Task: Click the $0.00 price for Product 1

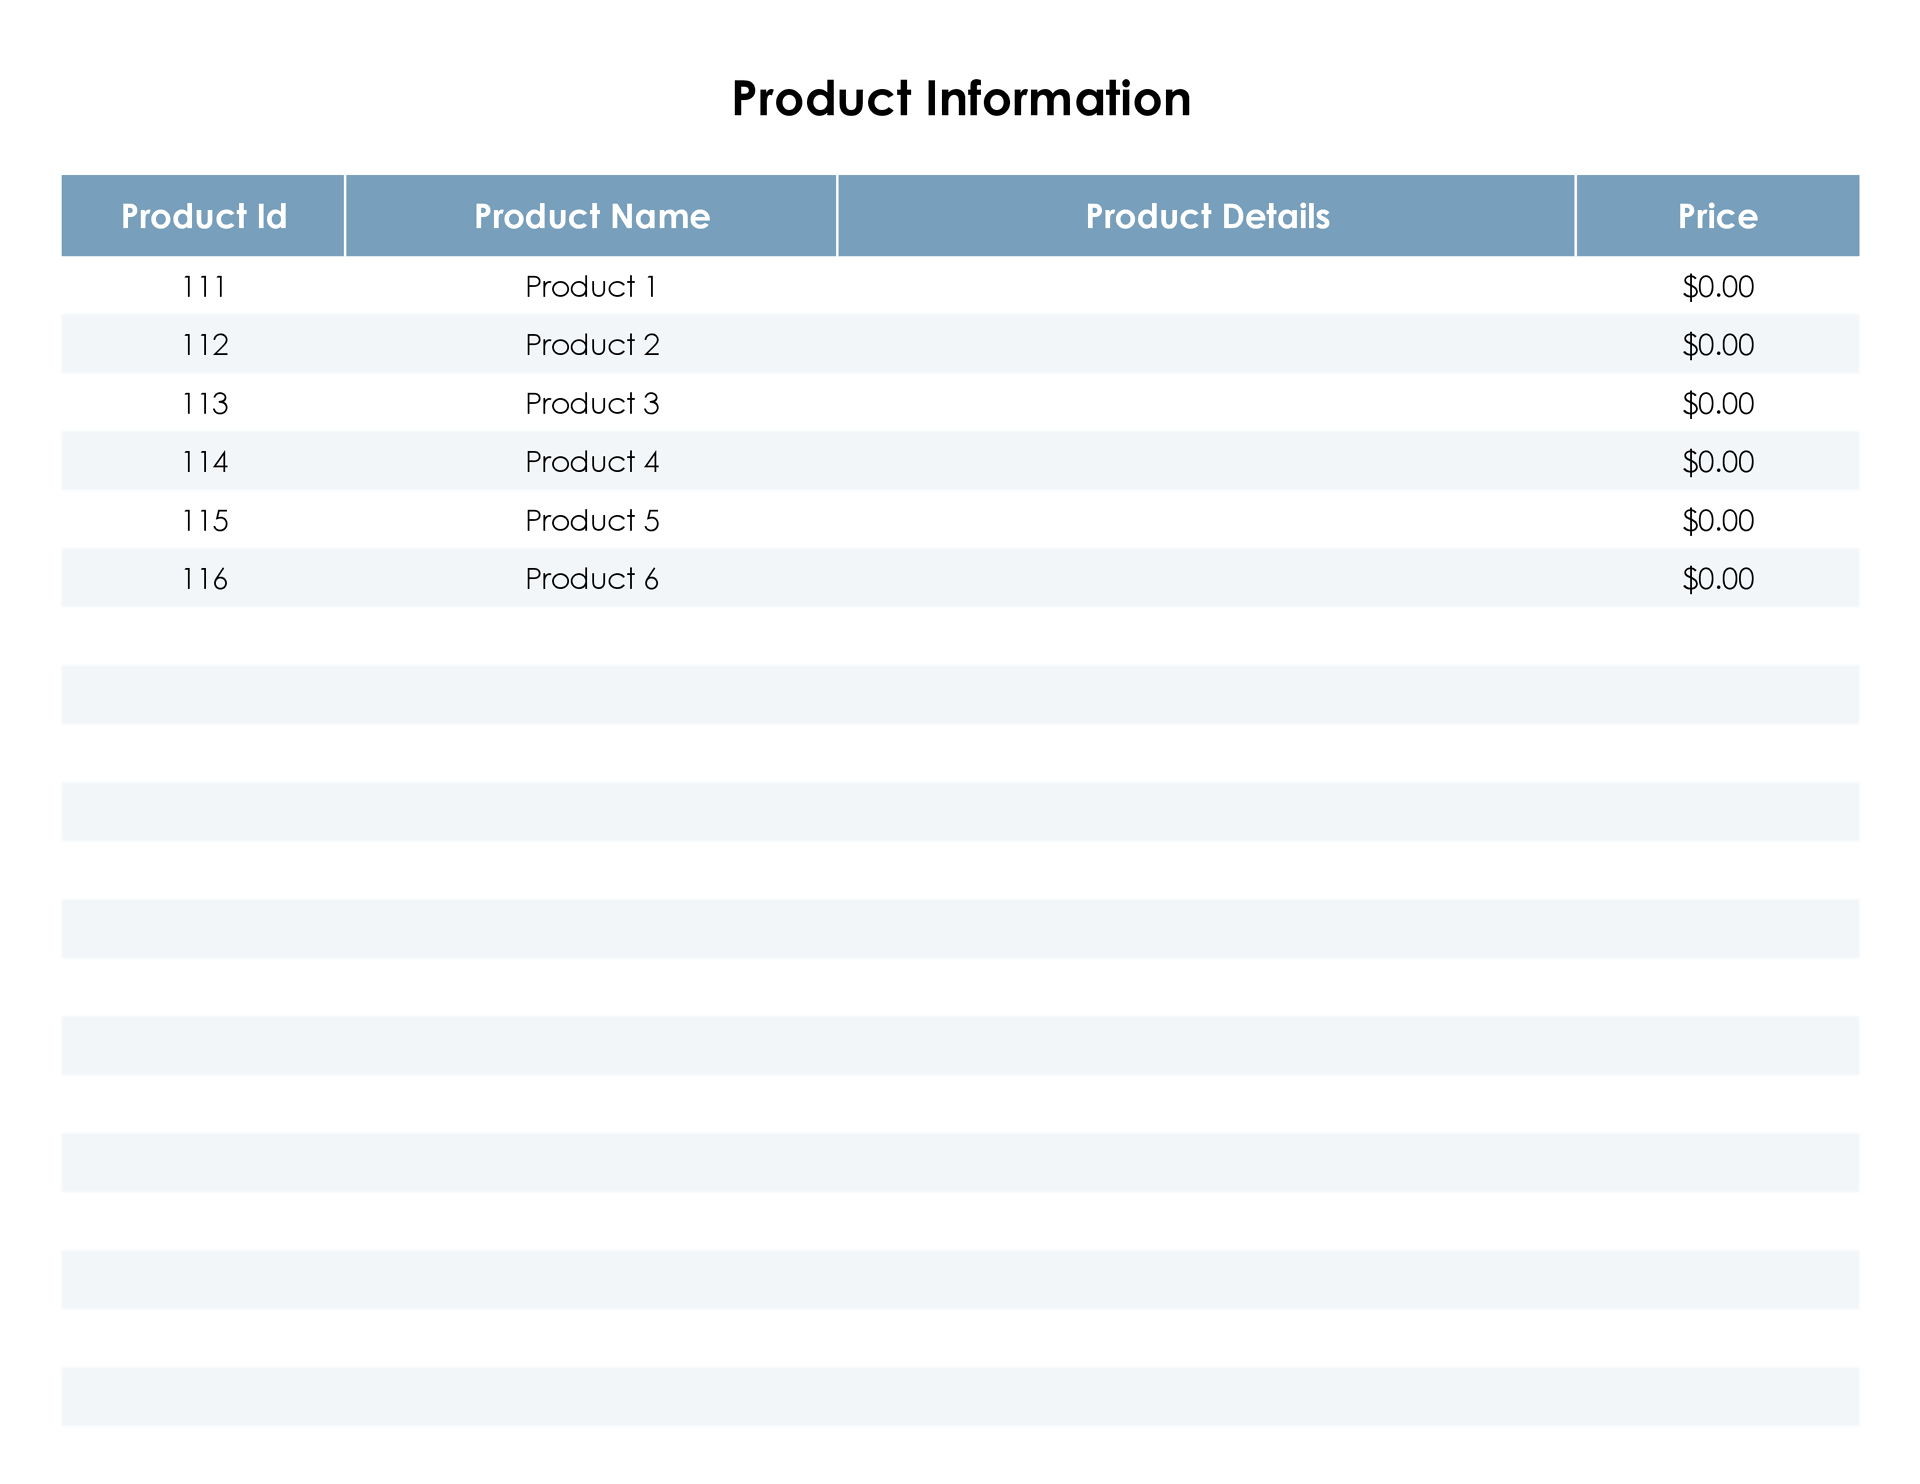Action: pos(1717,287)
